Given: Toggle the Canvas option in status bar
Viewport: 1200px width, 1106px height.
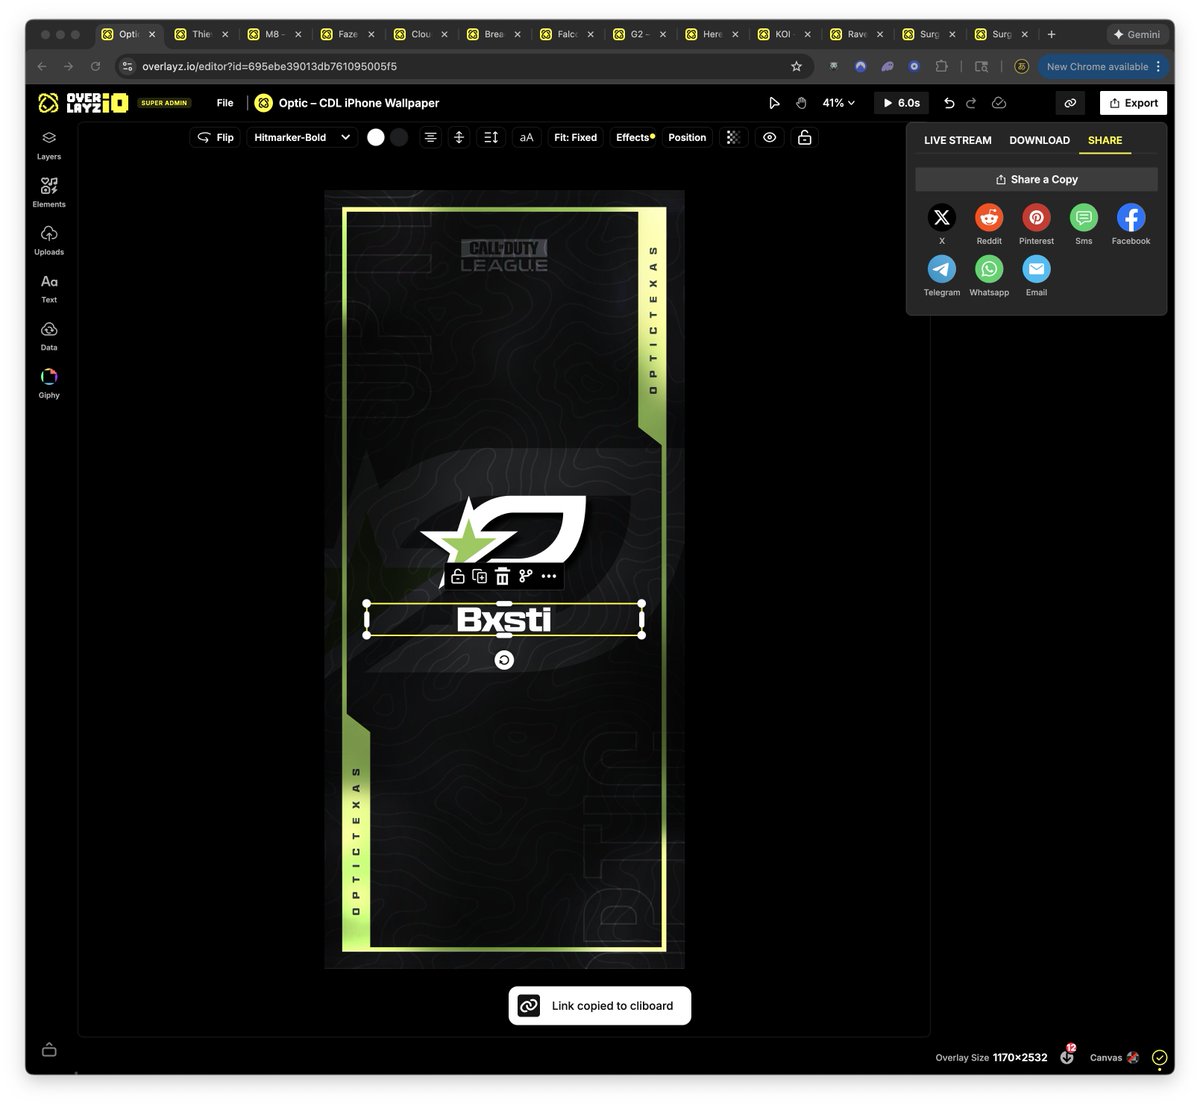Looking at the screenshot, I should pyautogui.click(x=1114, y=1057).
